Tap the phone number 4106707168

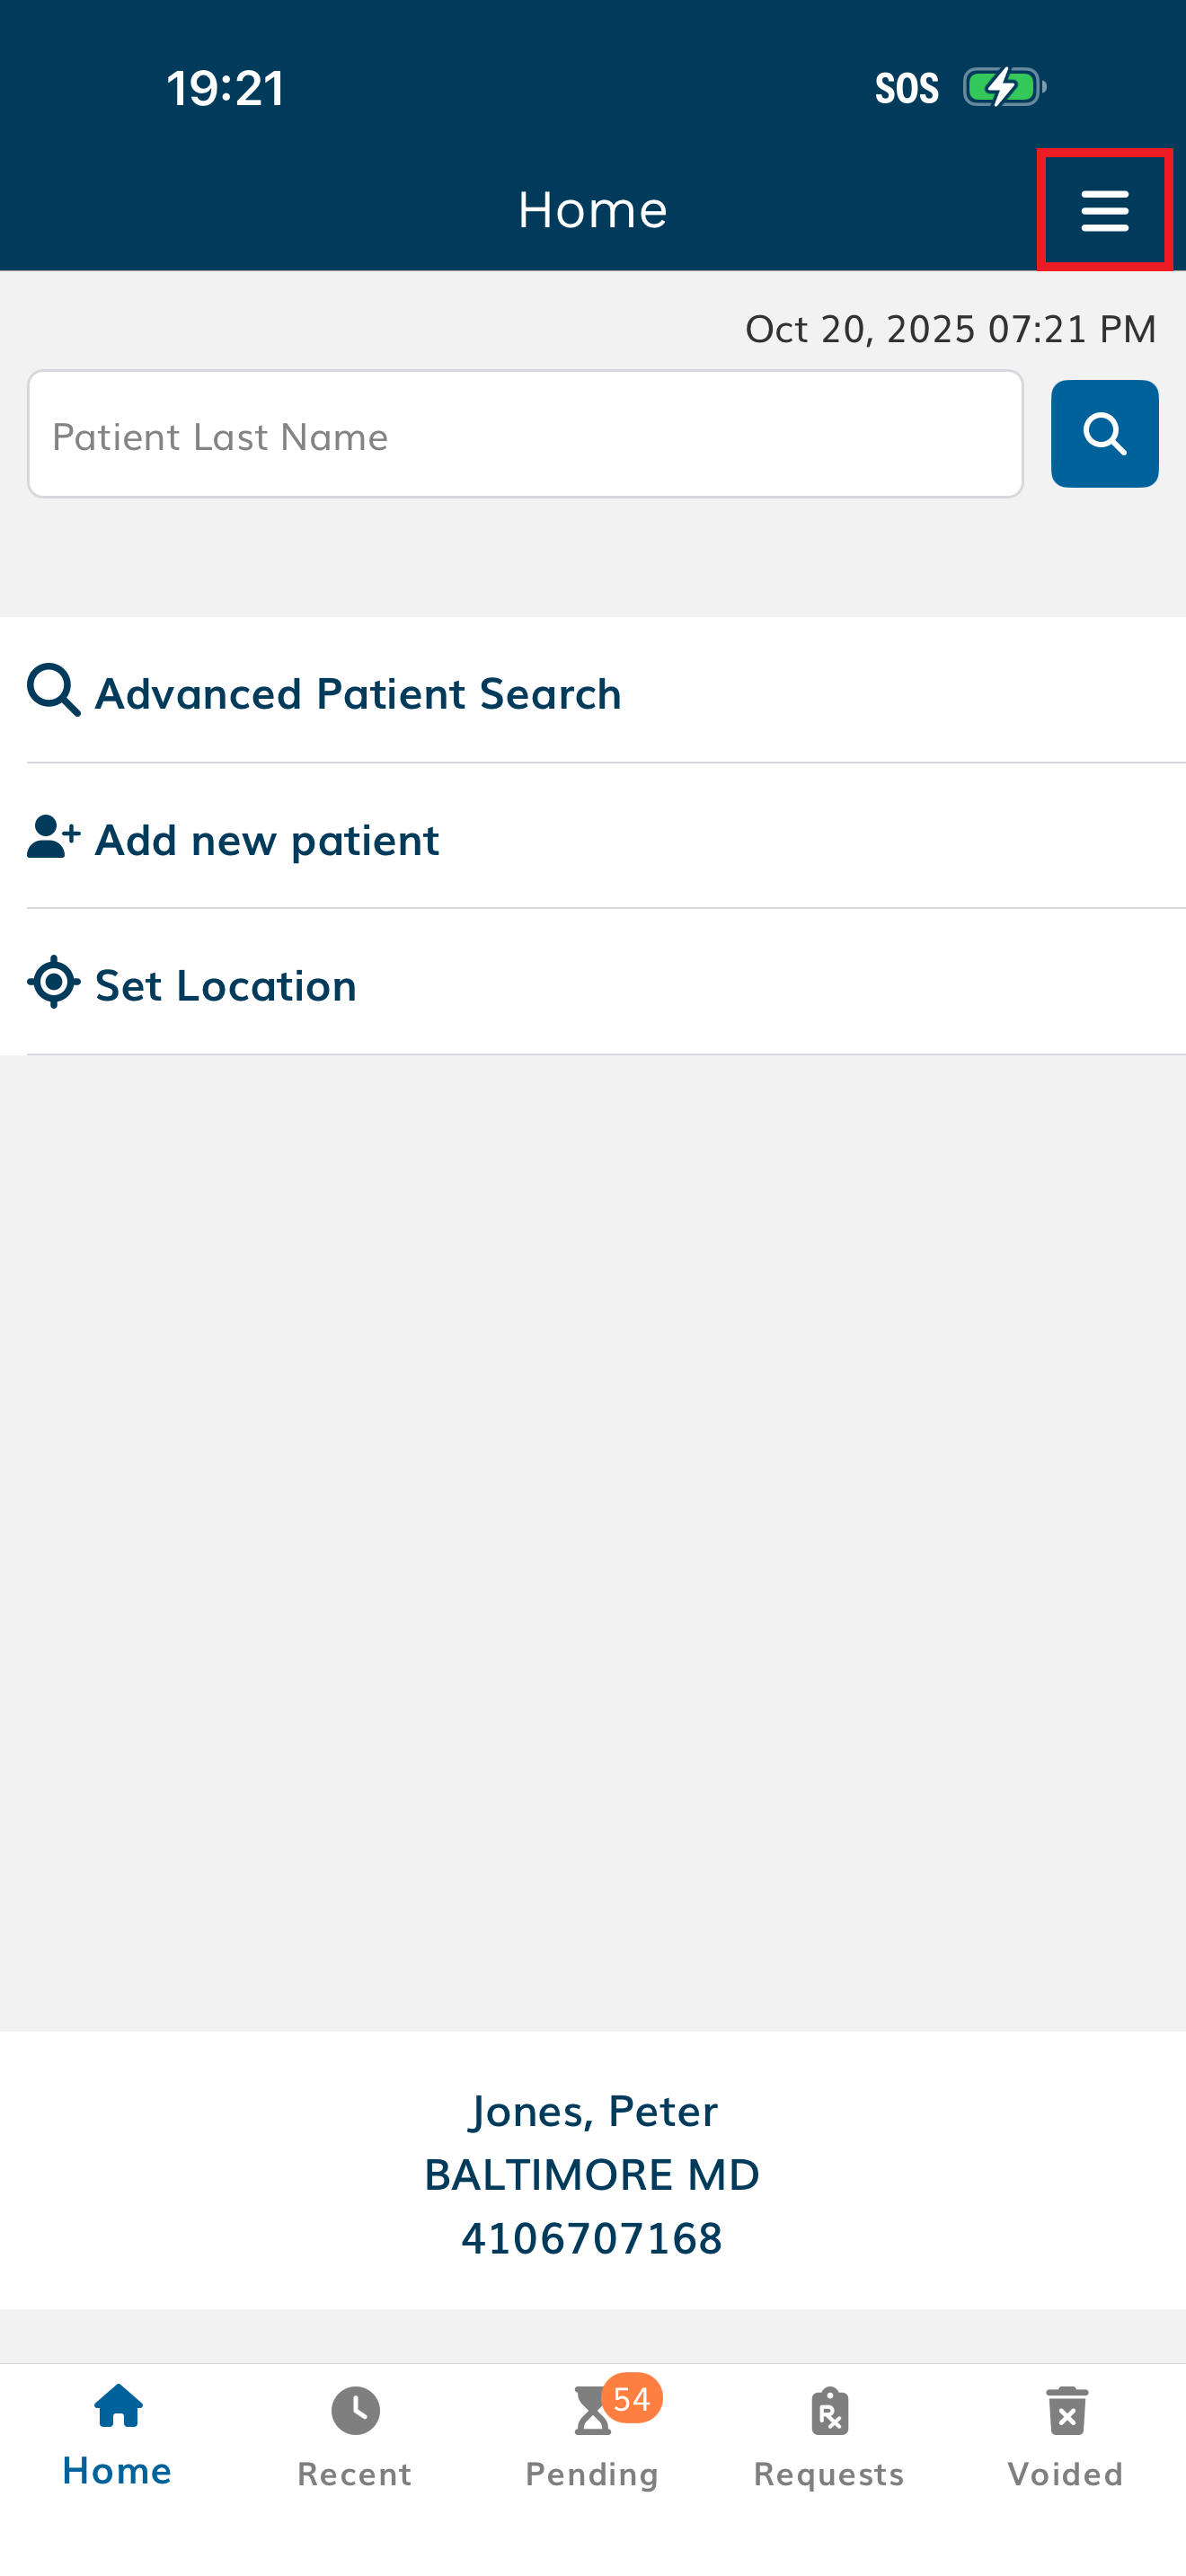[592, 2238]
